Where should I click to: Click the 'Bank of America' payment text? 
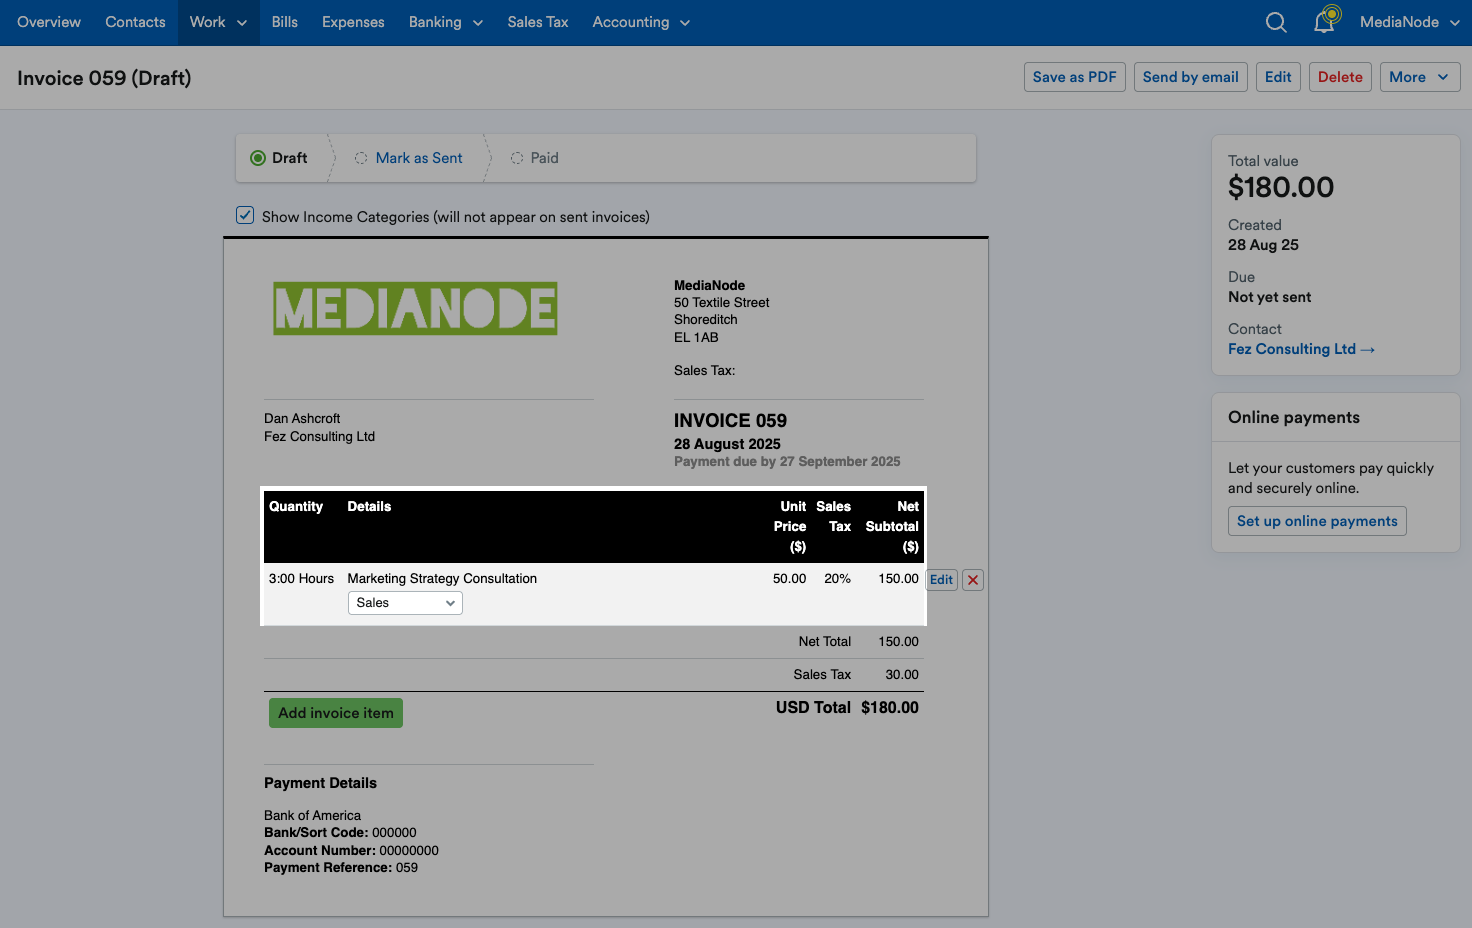(x=312, y=816)
